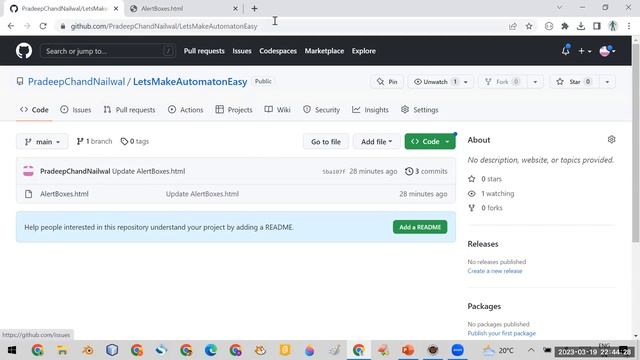Open the main branch selector
The width and height of the screenshot is (640, 360).
pos(42,142)
